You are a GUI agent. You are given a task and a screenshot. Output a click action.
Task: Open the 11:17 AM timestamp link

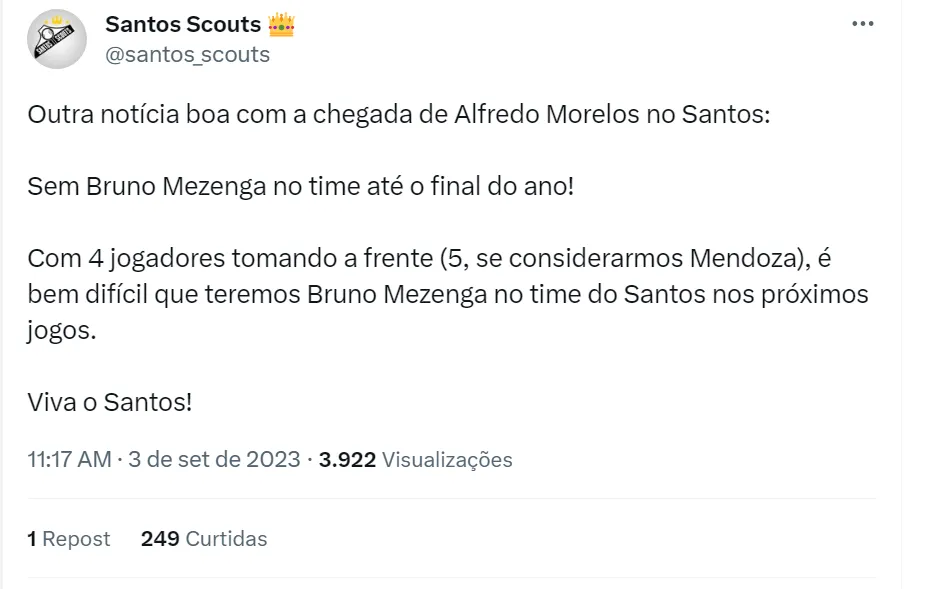pos(69,460)
